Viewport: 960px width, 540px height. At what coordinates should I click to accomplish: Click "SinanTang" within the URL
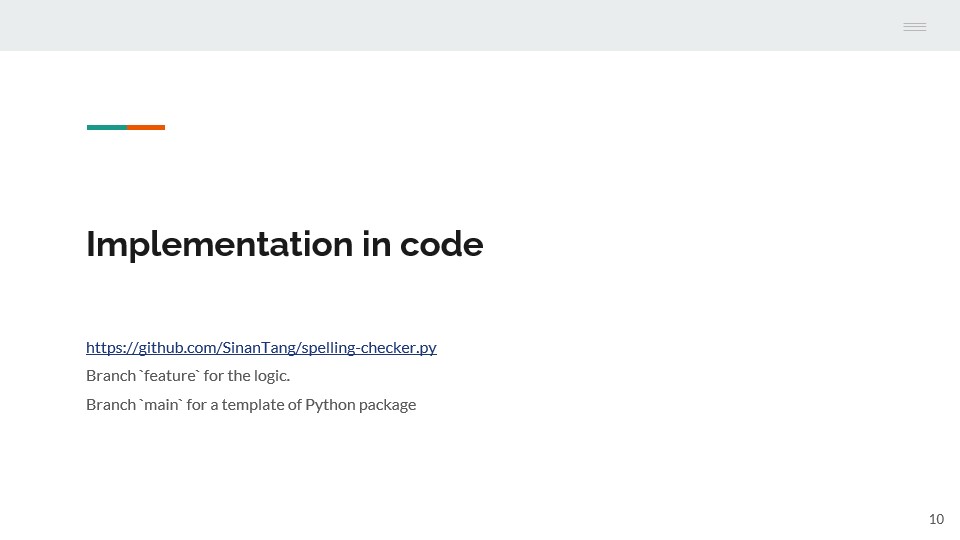pyautogui.click(x=259, y=347)
